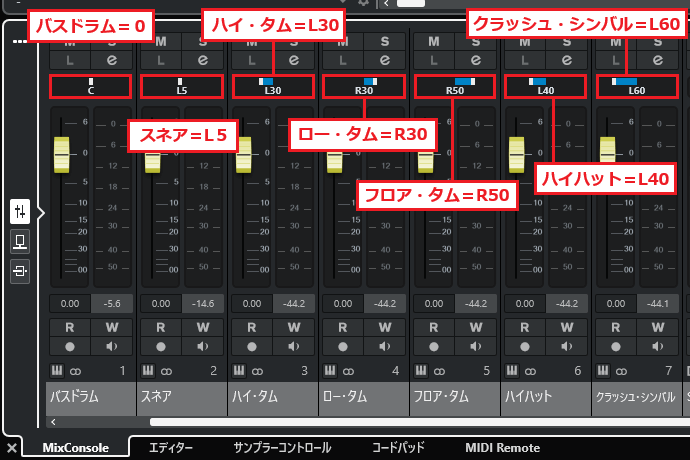Click the bottom left-sidebar section icon
Viewport: 690px width, 460px height.
click(20, 270)
